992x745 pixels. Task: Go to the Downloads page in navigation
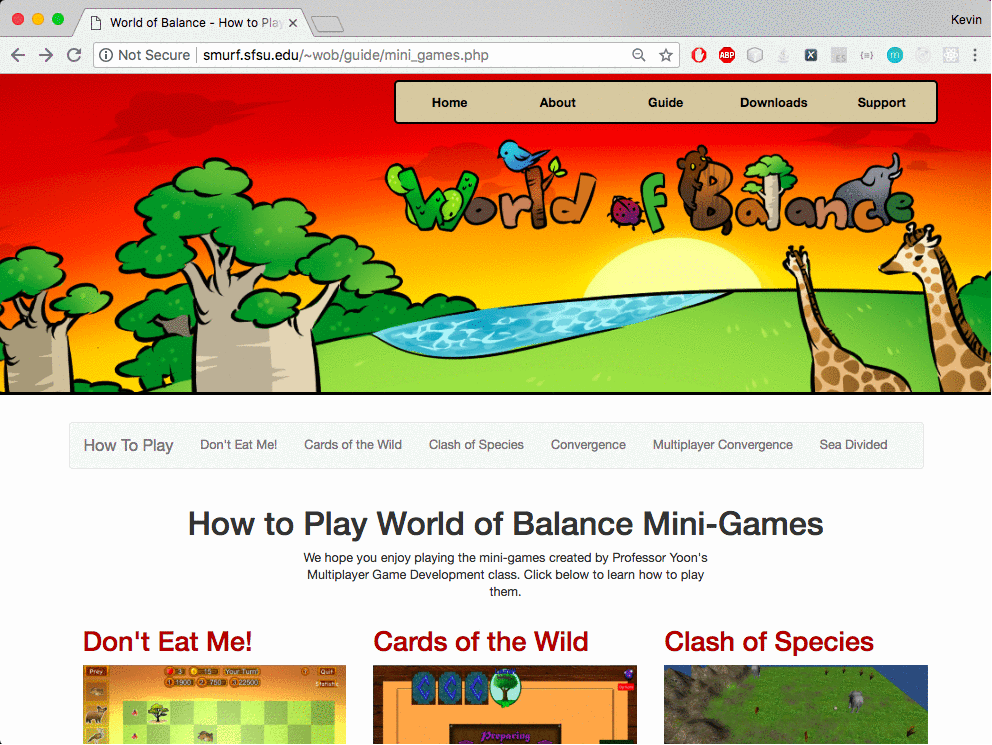773,102
